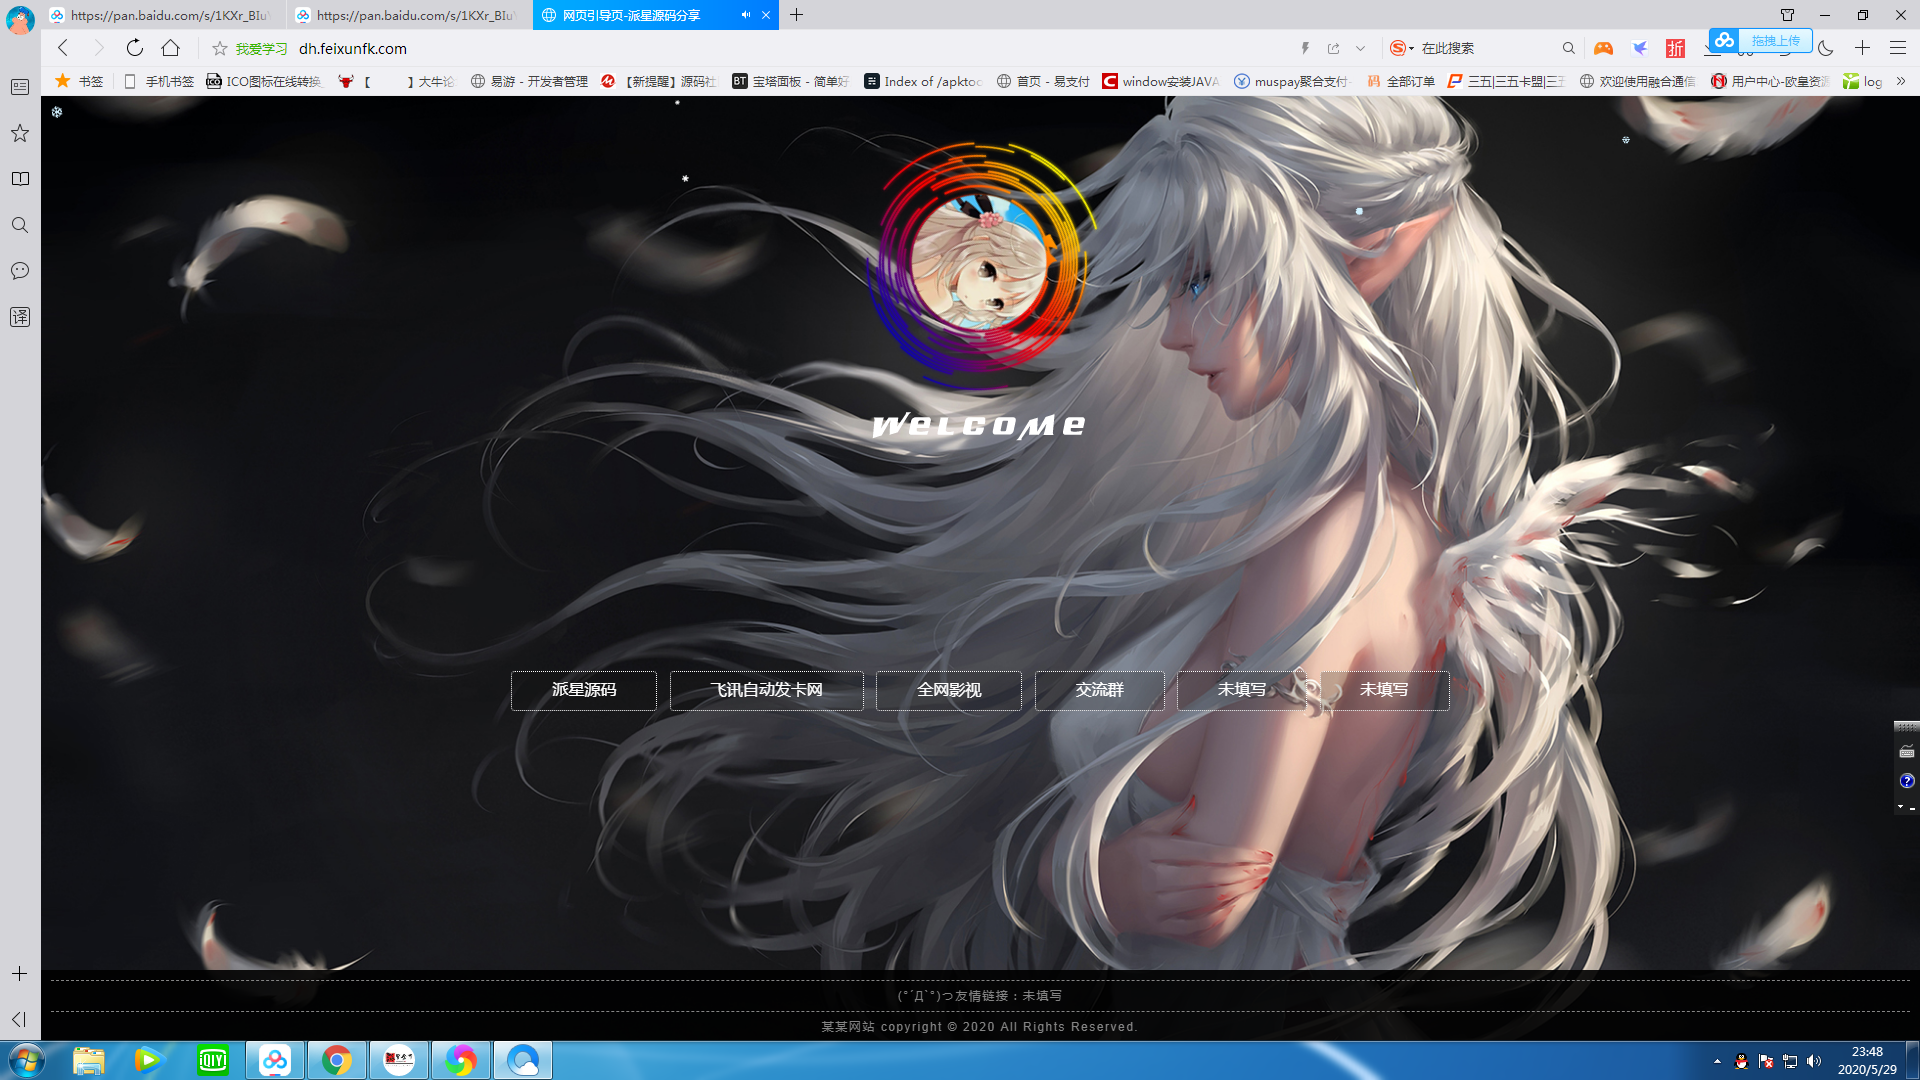The height and width of the screenshot is (1080, 1920).
Task: Open 用户中心-欧皇资源 bookmark
Action: pos(1770,81)
